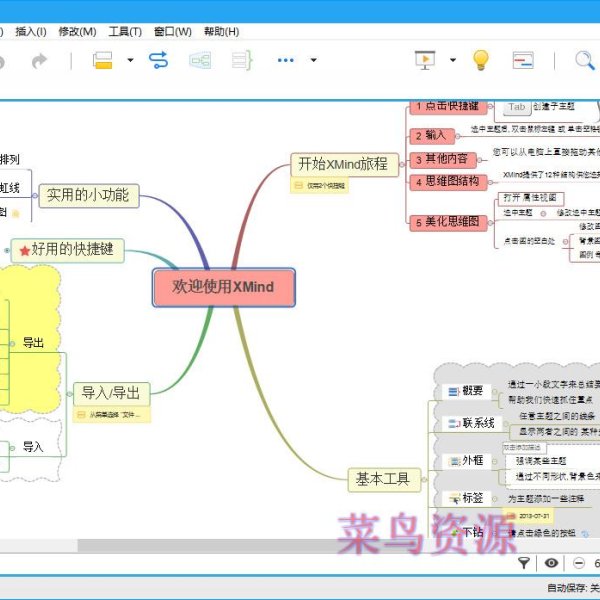Click the three-dots more tools icon
This screenshot has height=600, width=600.
tap(285, 60)
